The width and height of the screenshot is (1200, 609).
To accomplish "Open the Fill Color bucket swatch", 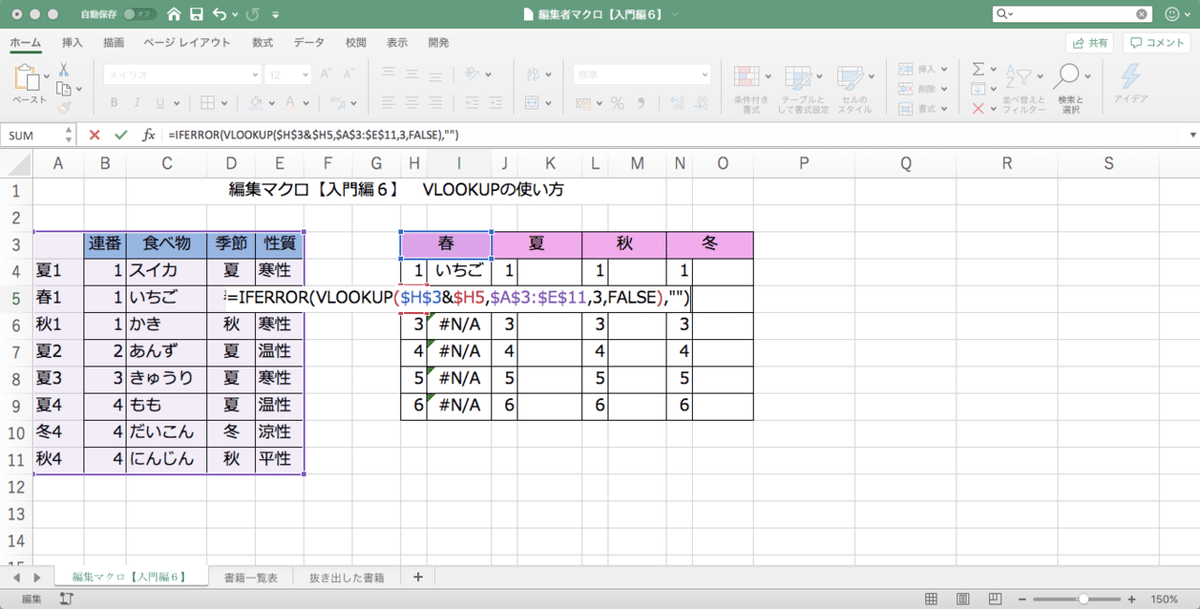I will pos(256,103).
